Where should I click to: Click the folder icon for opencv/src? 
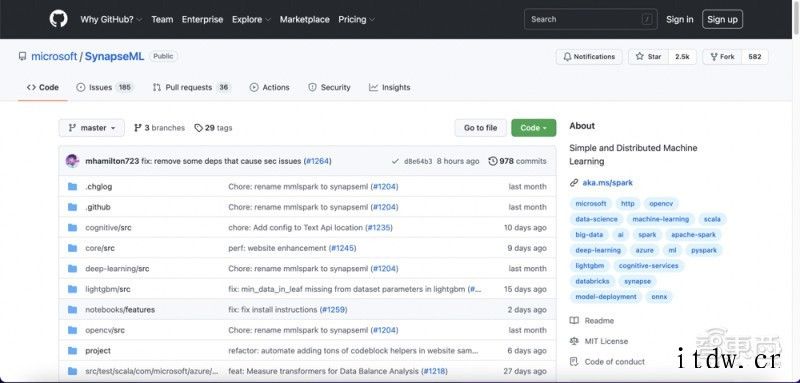click(72, 330)
